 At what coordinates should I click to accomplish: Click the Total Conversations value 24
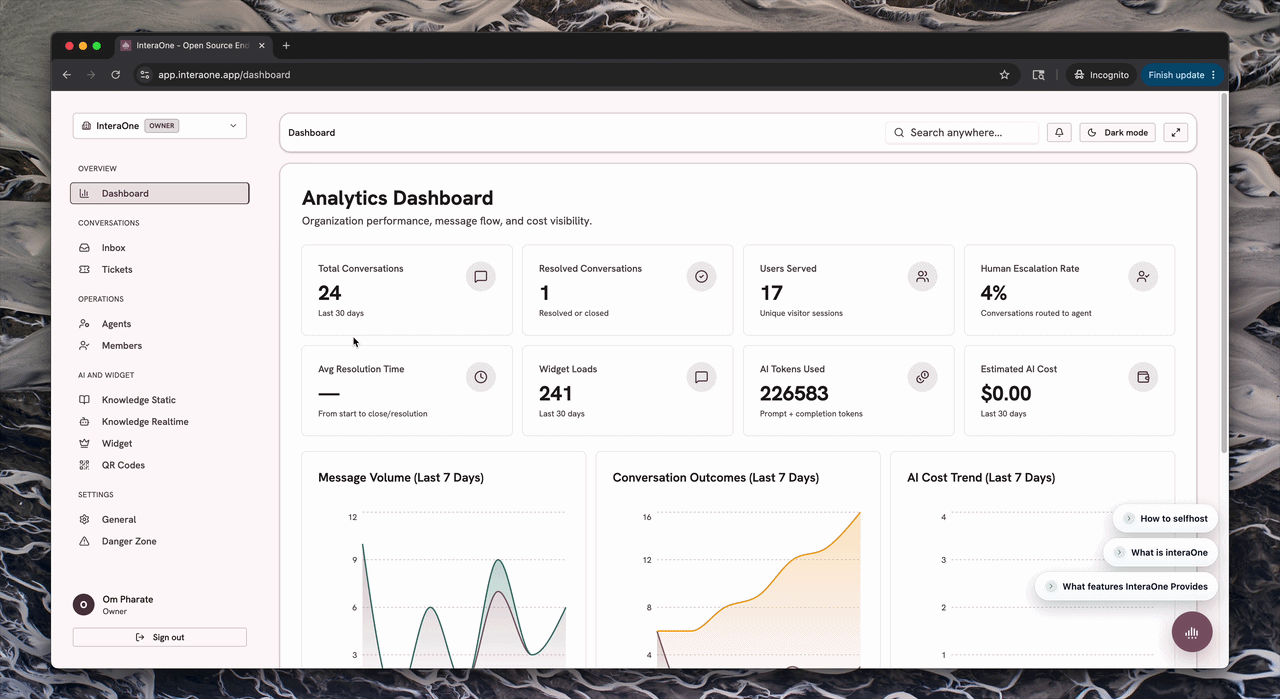pos(330,293)
